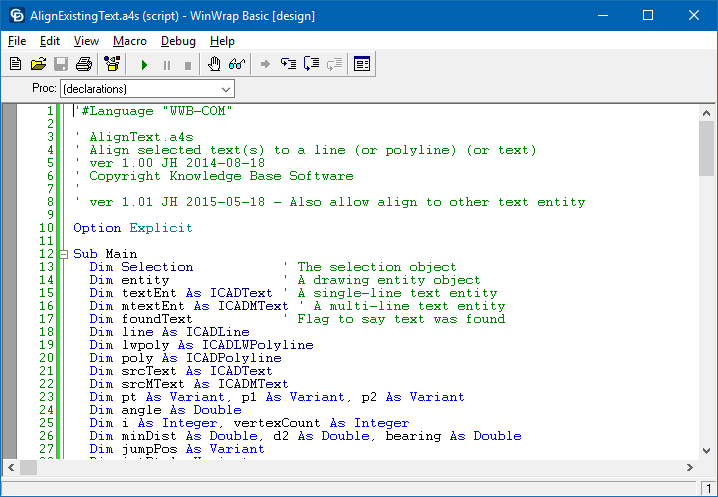Click the vertical scrollbar down arrow
718x497 pixels.
[706, 451]
